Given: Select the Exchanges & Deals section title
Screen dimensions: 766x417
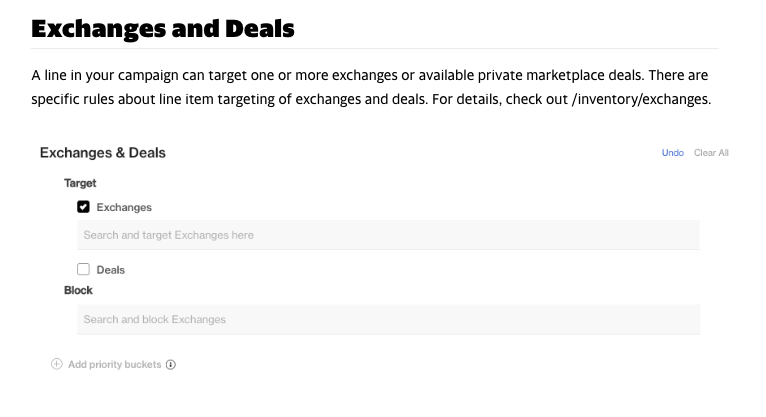Looking at the screenshot, I should coord(103,153).
